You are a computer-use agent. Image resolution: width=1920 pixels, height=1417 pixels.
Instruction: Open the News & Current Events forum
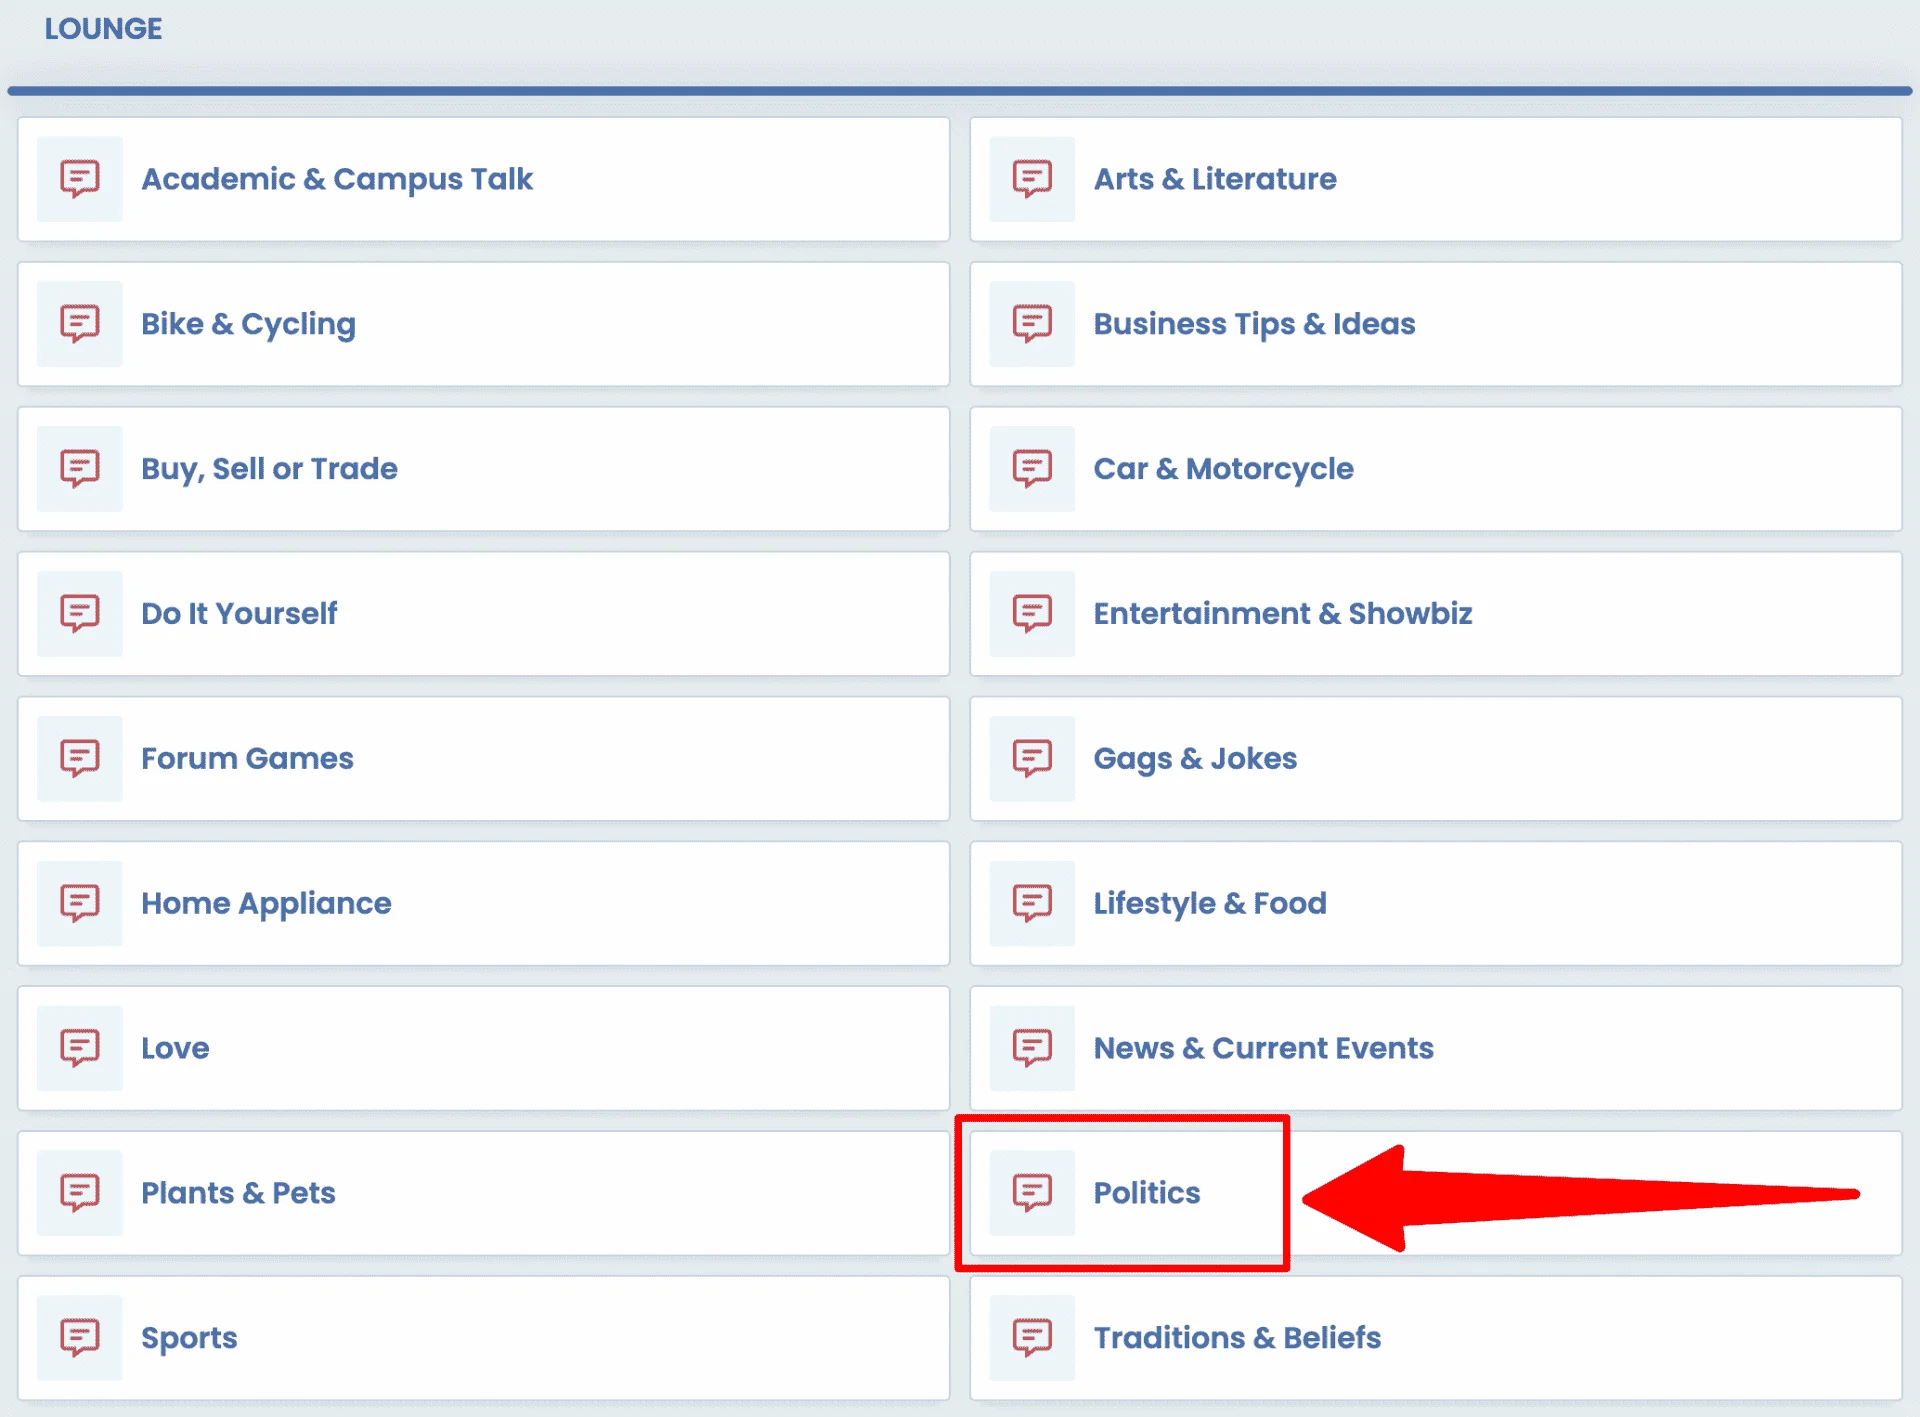click(x=1263, y=1049)
